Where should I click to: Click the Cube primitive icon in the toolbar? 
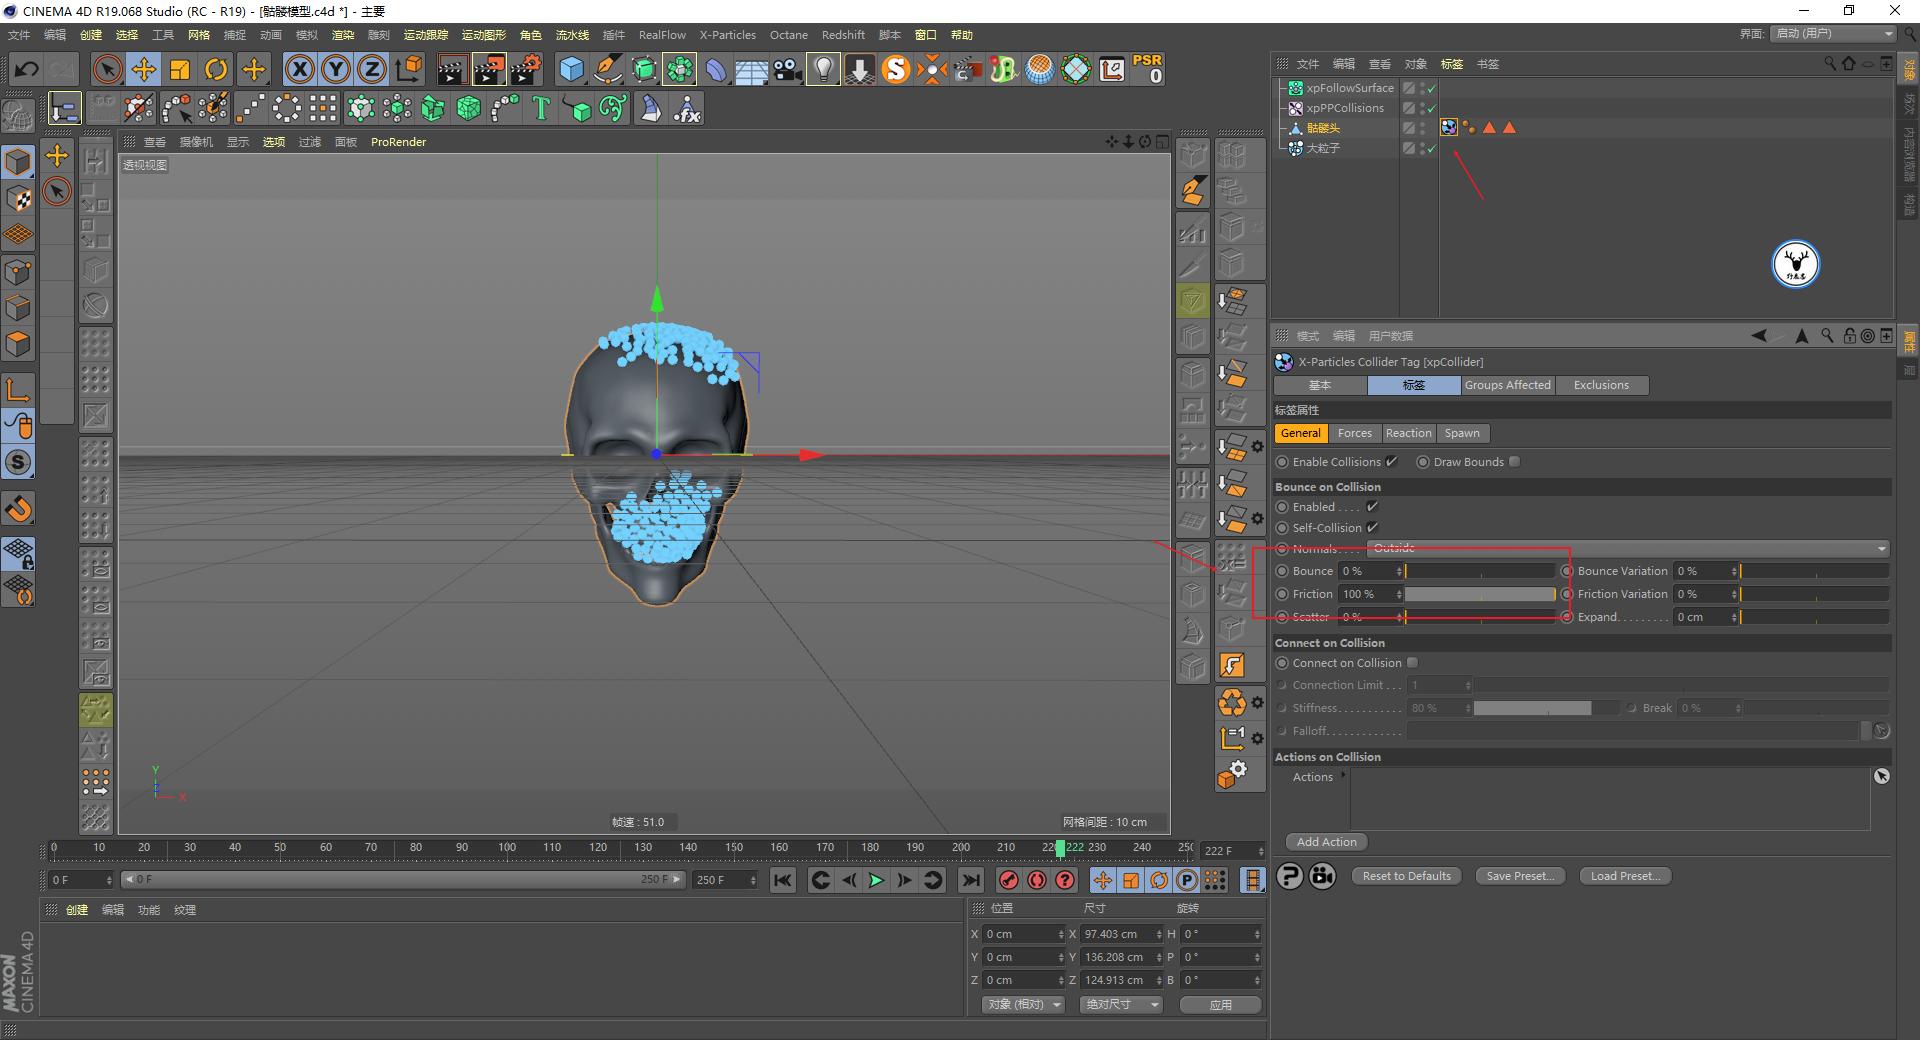point(572,69)
